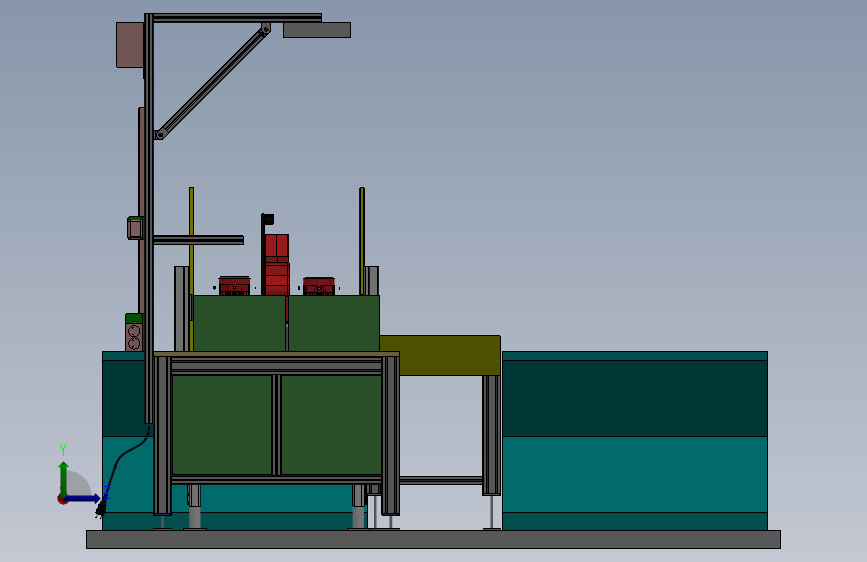Select the diagonal brace strut of the overhead arm
Screen dimensions: 867x562
tap(213, 81)
